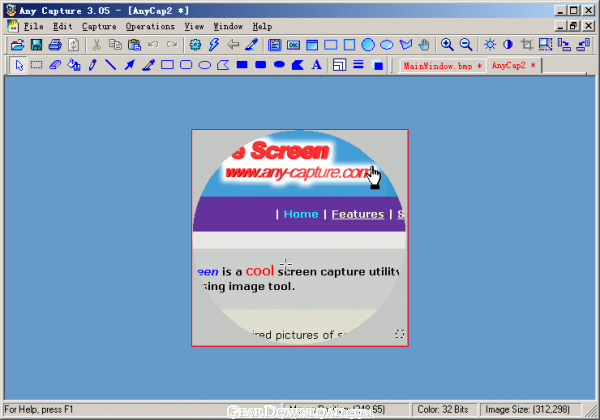Screen dimensions: 600x420
Task: Click the lightning bolt quick capture icon
Action: point(214,45)
